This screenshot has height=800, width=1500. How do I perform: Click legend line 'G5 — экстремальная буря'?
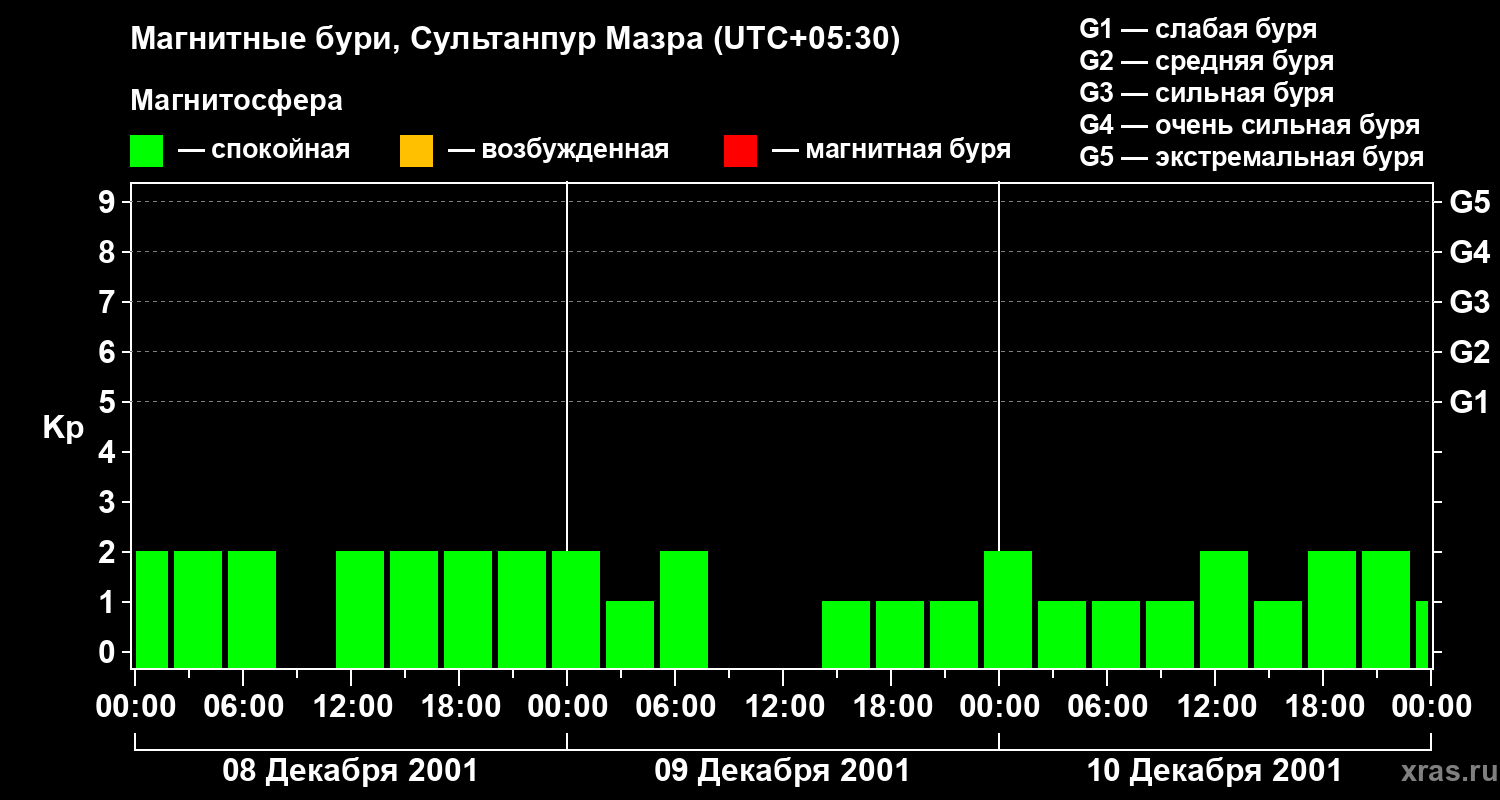1252,157
